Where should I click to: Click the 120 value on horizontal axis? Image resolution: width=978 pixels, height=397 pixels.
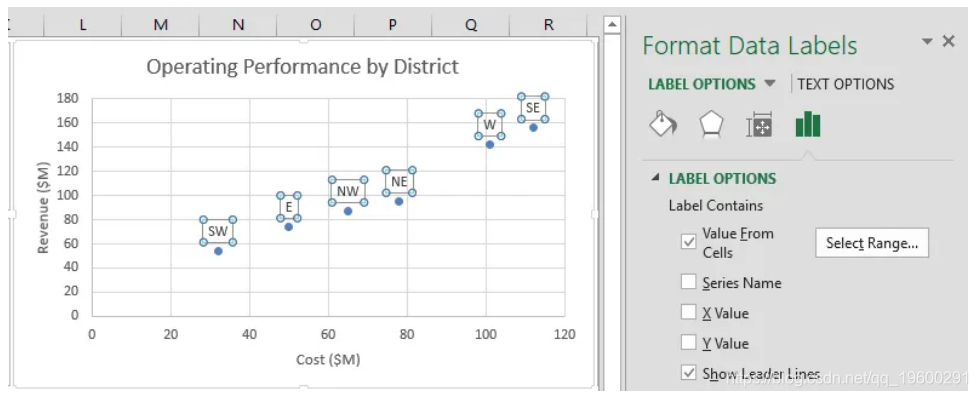[564, 335]
